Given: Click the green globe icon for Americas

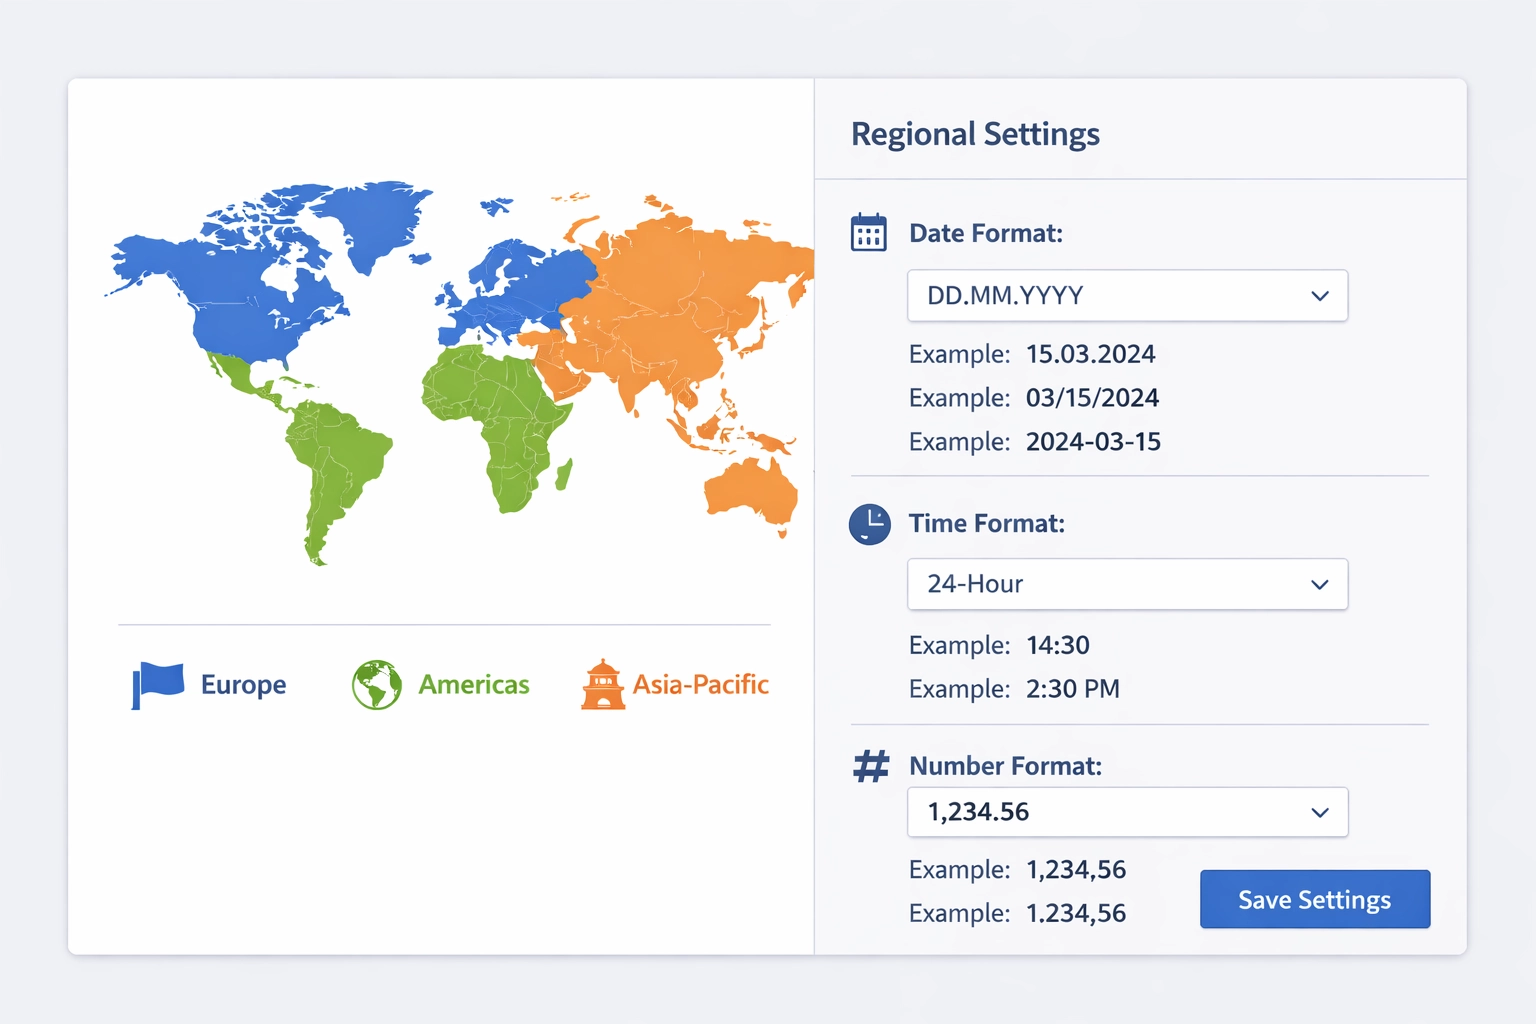Looking at the screenshot, I should click(377, 685).
